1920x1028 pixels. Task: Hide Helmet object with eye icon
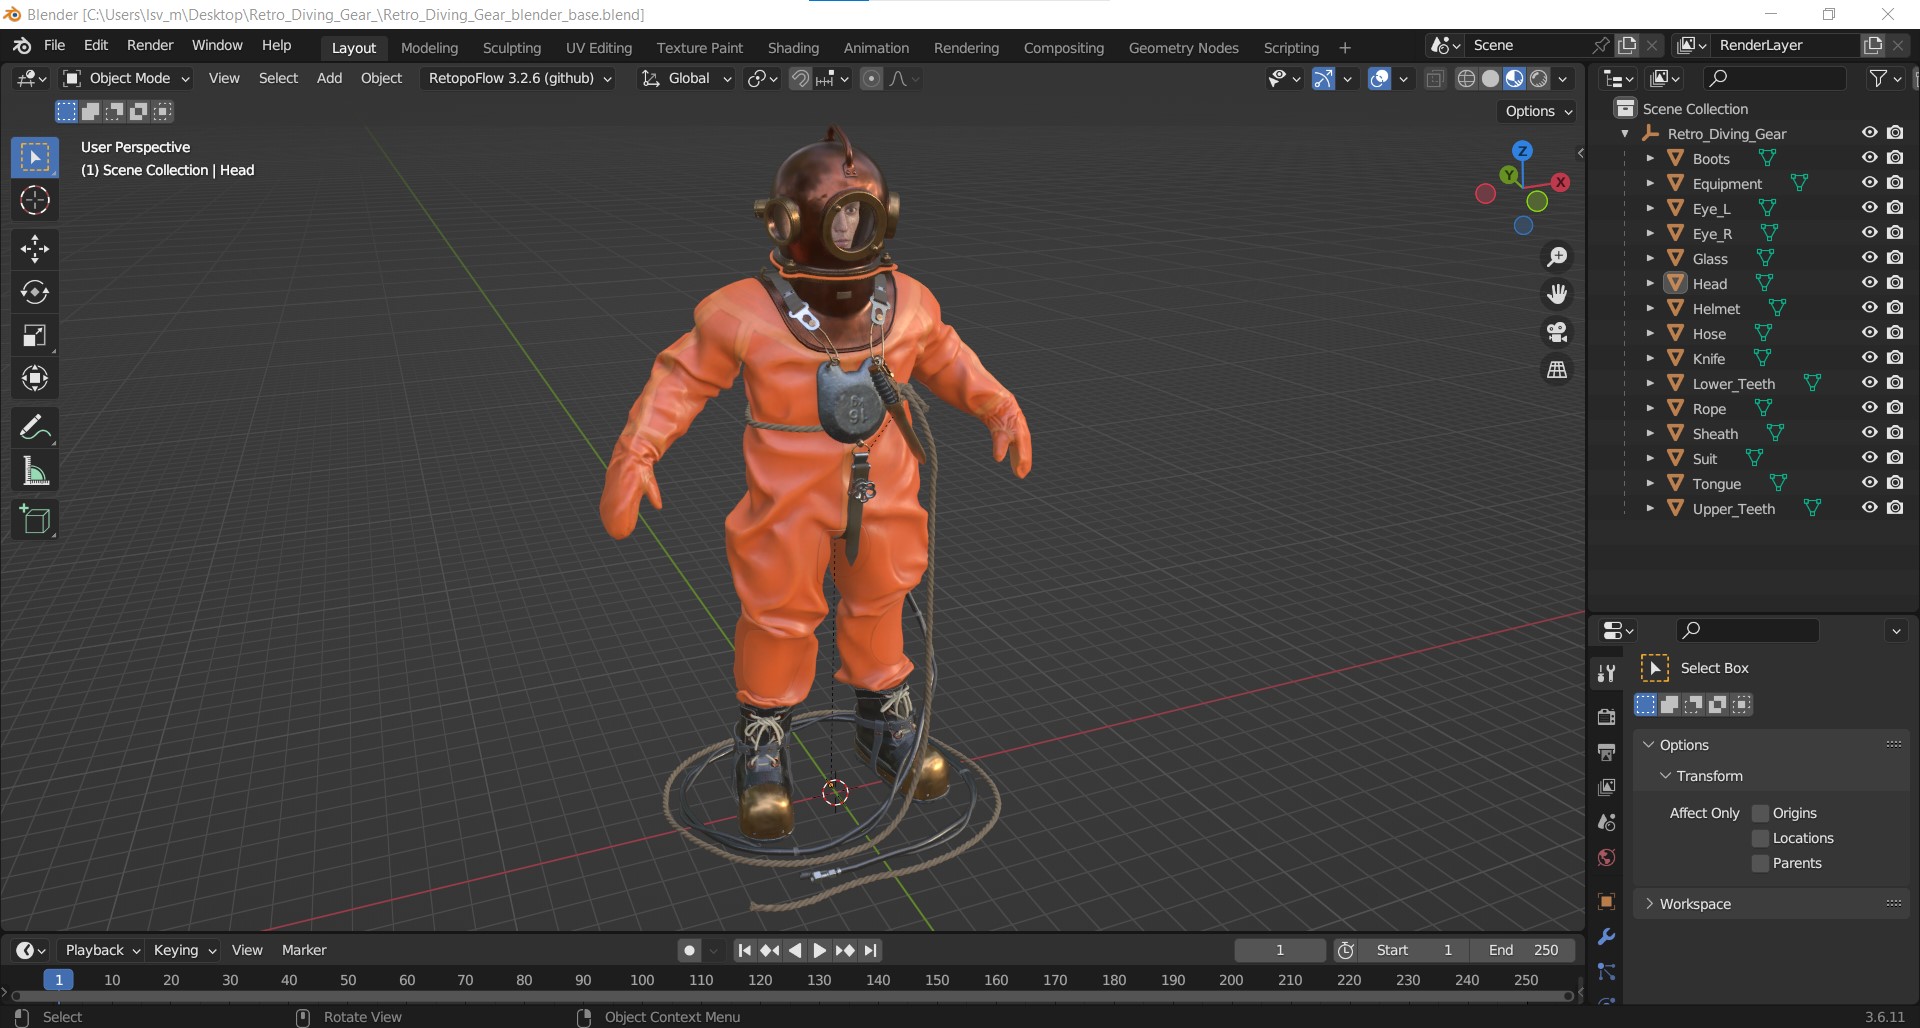[1869, 308]
